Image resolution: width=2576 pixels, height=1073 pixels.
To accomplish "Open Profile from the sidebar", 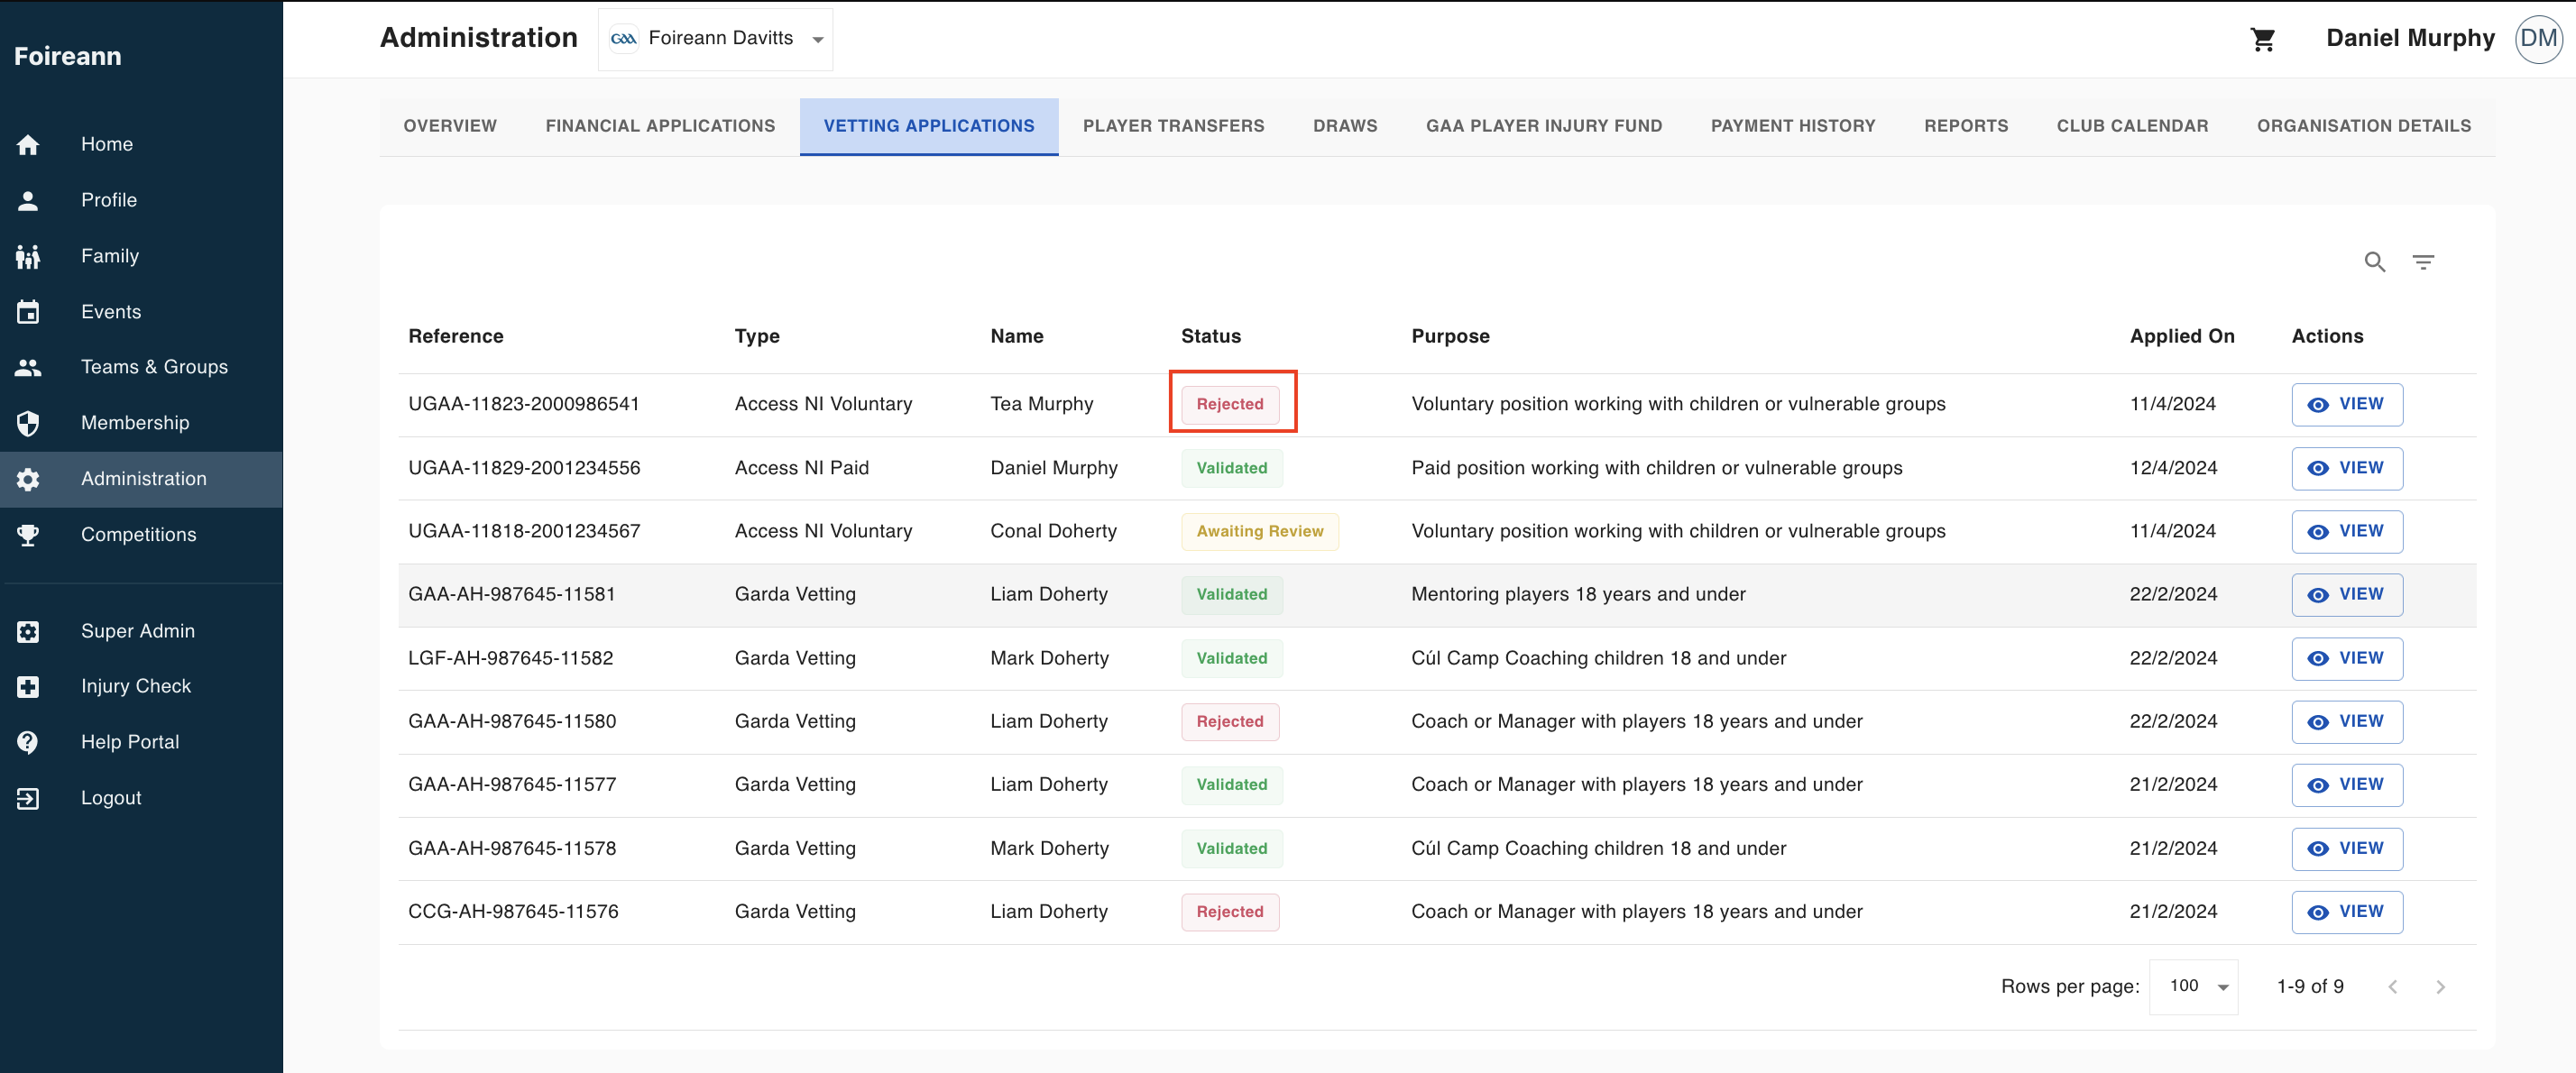I will (x=141, y=200).
